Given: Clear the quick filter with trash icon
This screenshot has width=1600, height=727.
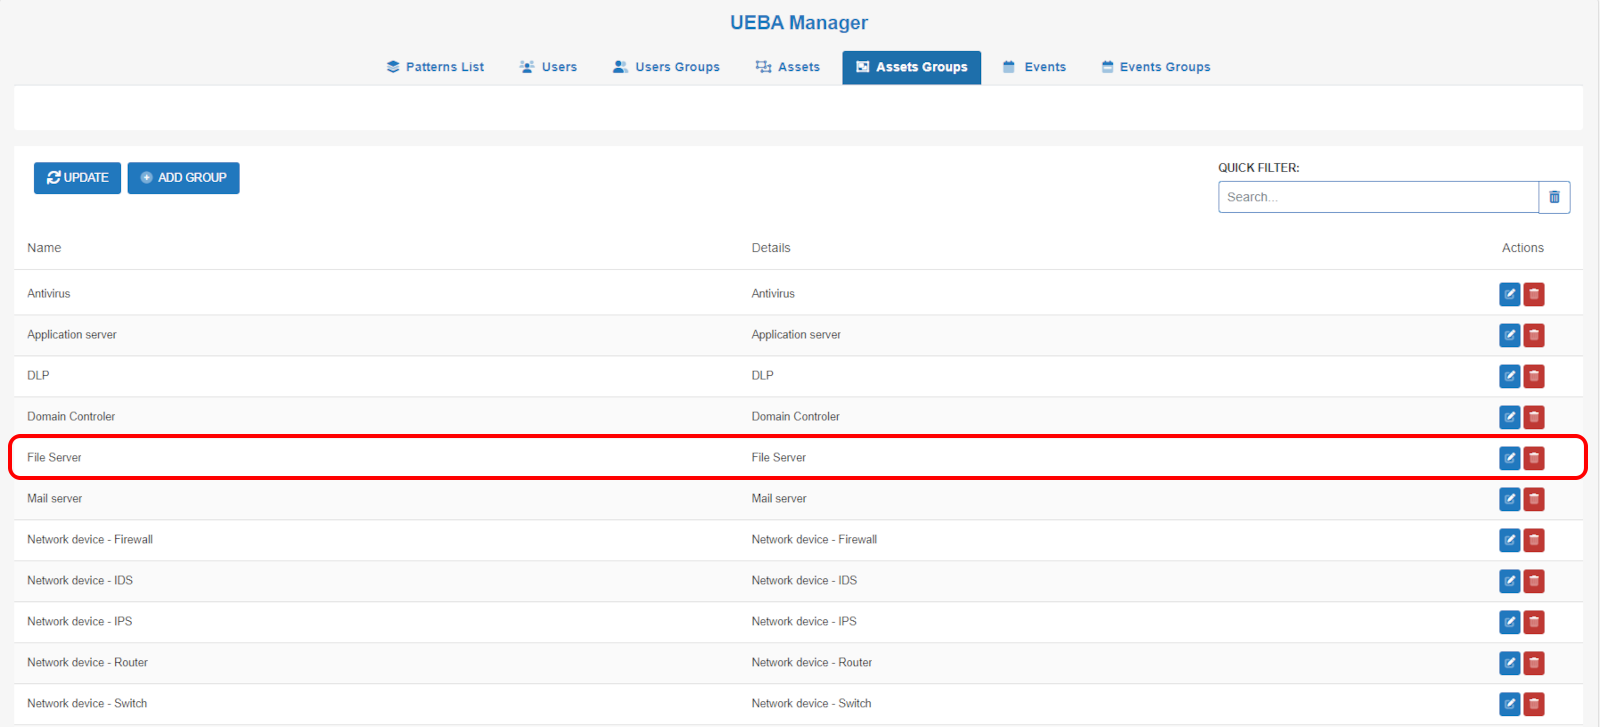Looking at the screenshot, I should [1554, 197].
